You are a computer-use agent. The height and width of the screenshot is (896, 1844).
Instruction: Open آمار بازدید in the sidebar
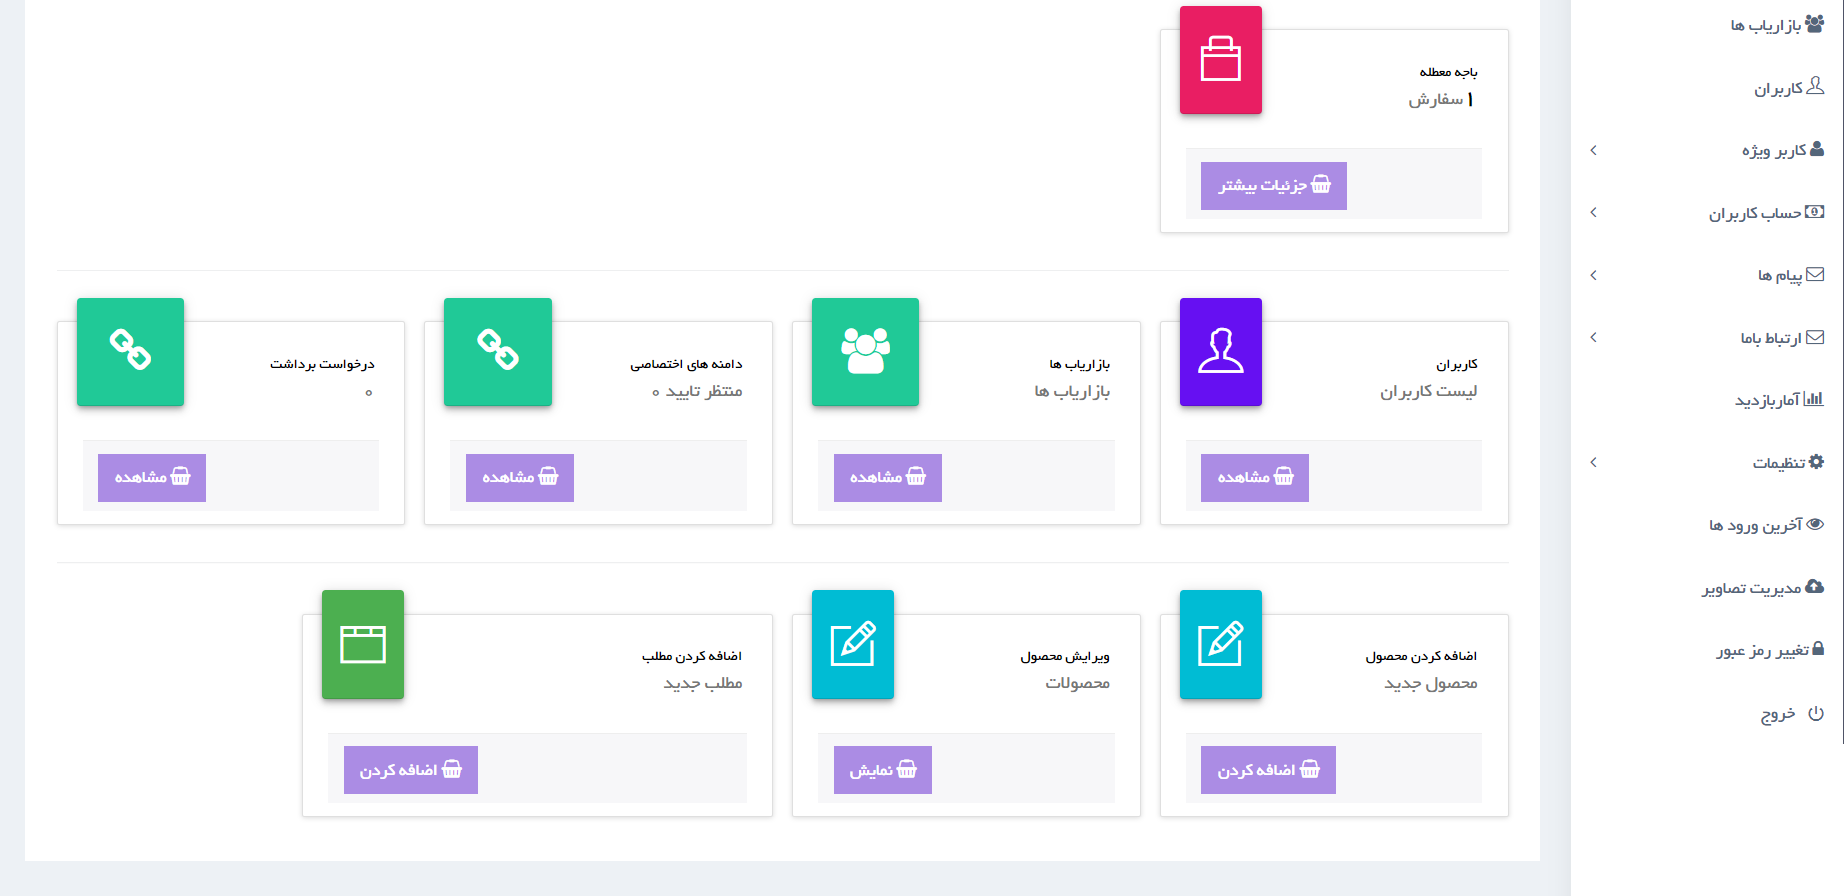coord(1779,400)
